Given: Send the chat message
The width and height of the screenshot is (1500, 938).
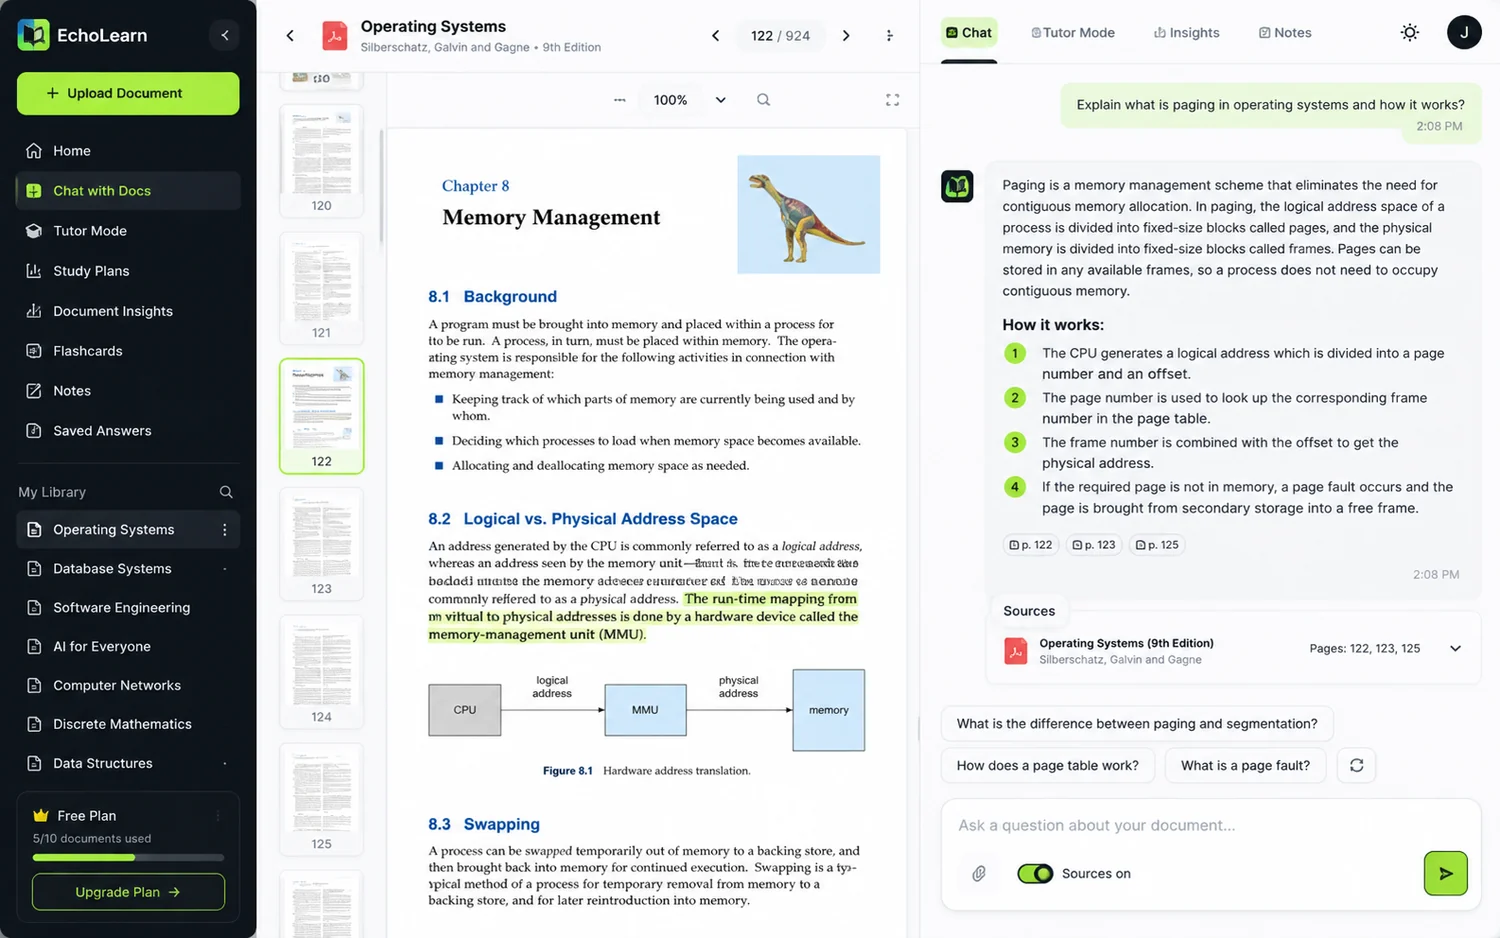Looking at the screenshot, I should [1445, 873].
